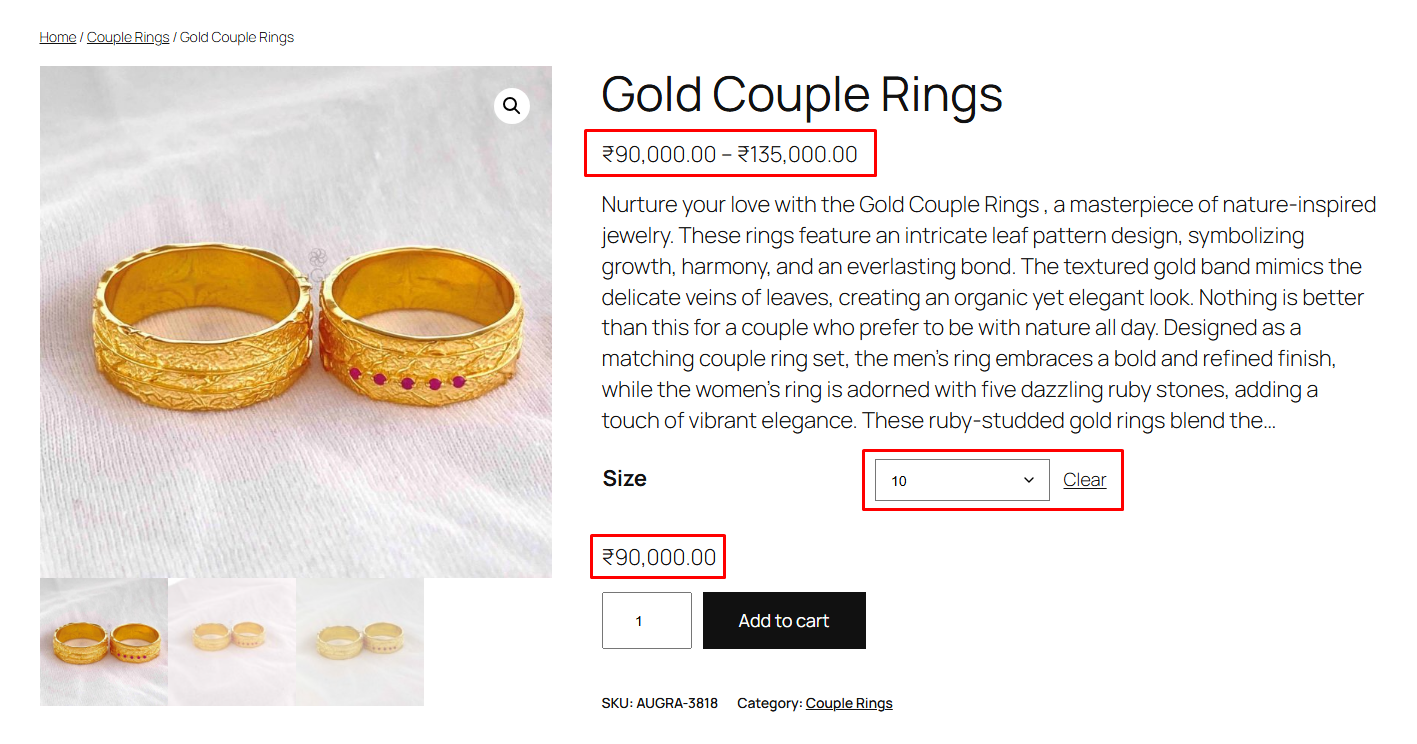The image size is (1417, 744).
Task: Select the second faded ring thumbnail
Action: coord(232,642)
